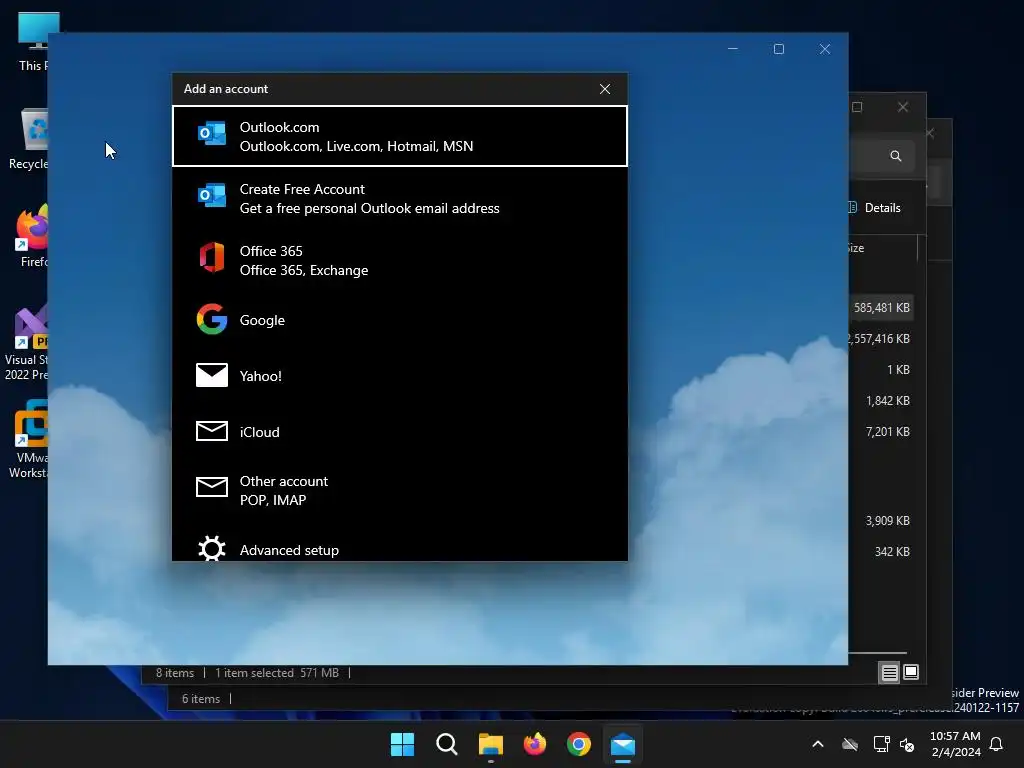Switch File Explorer to large thumbnails view
1024x768 pixels.
(911, 672)
